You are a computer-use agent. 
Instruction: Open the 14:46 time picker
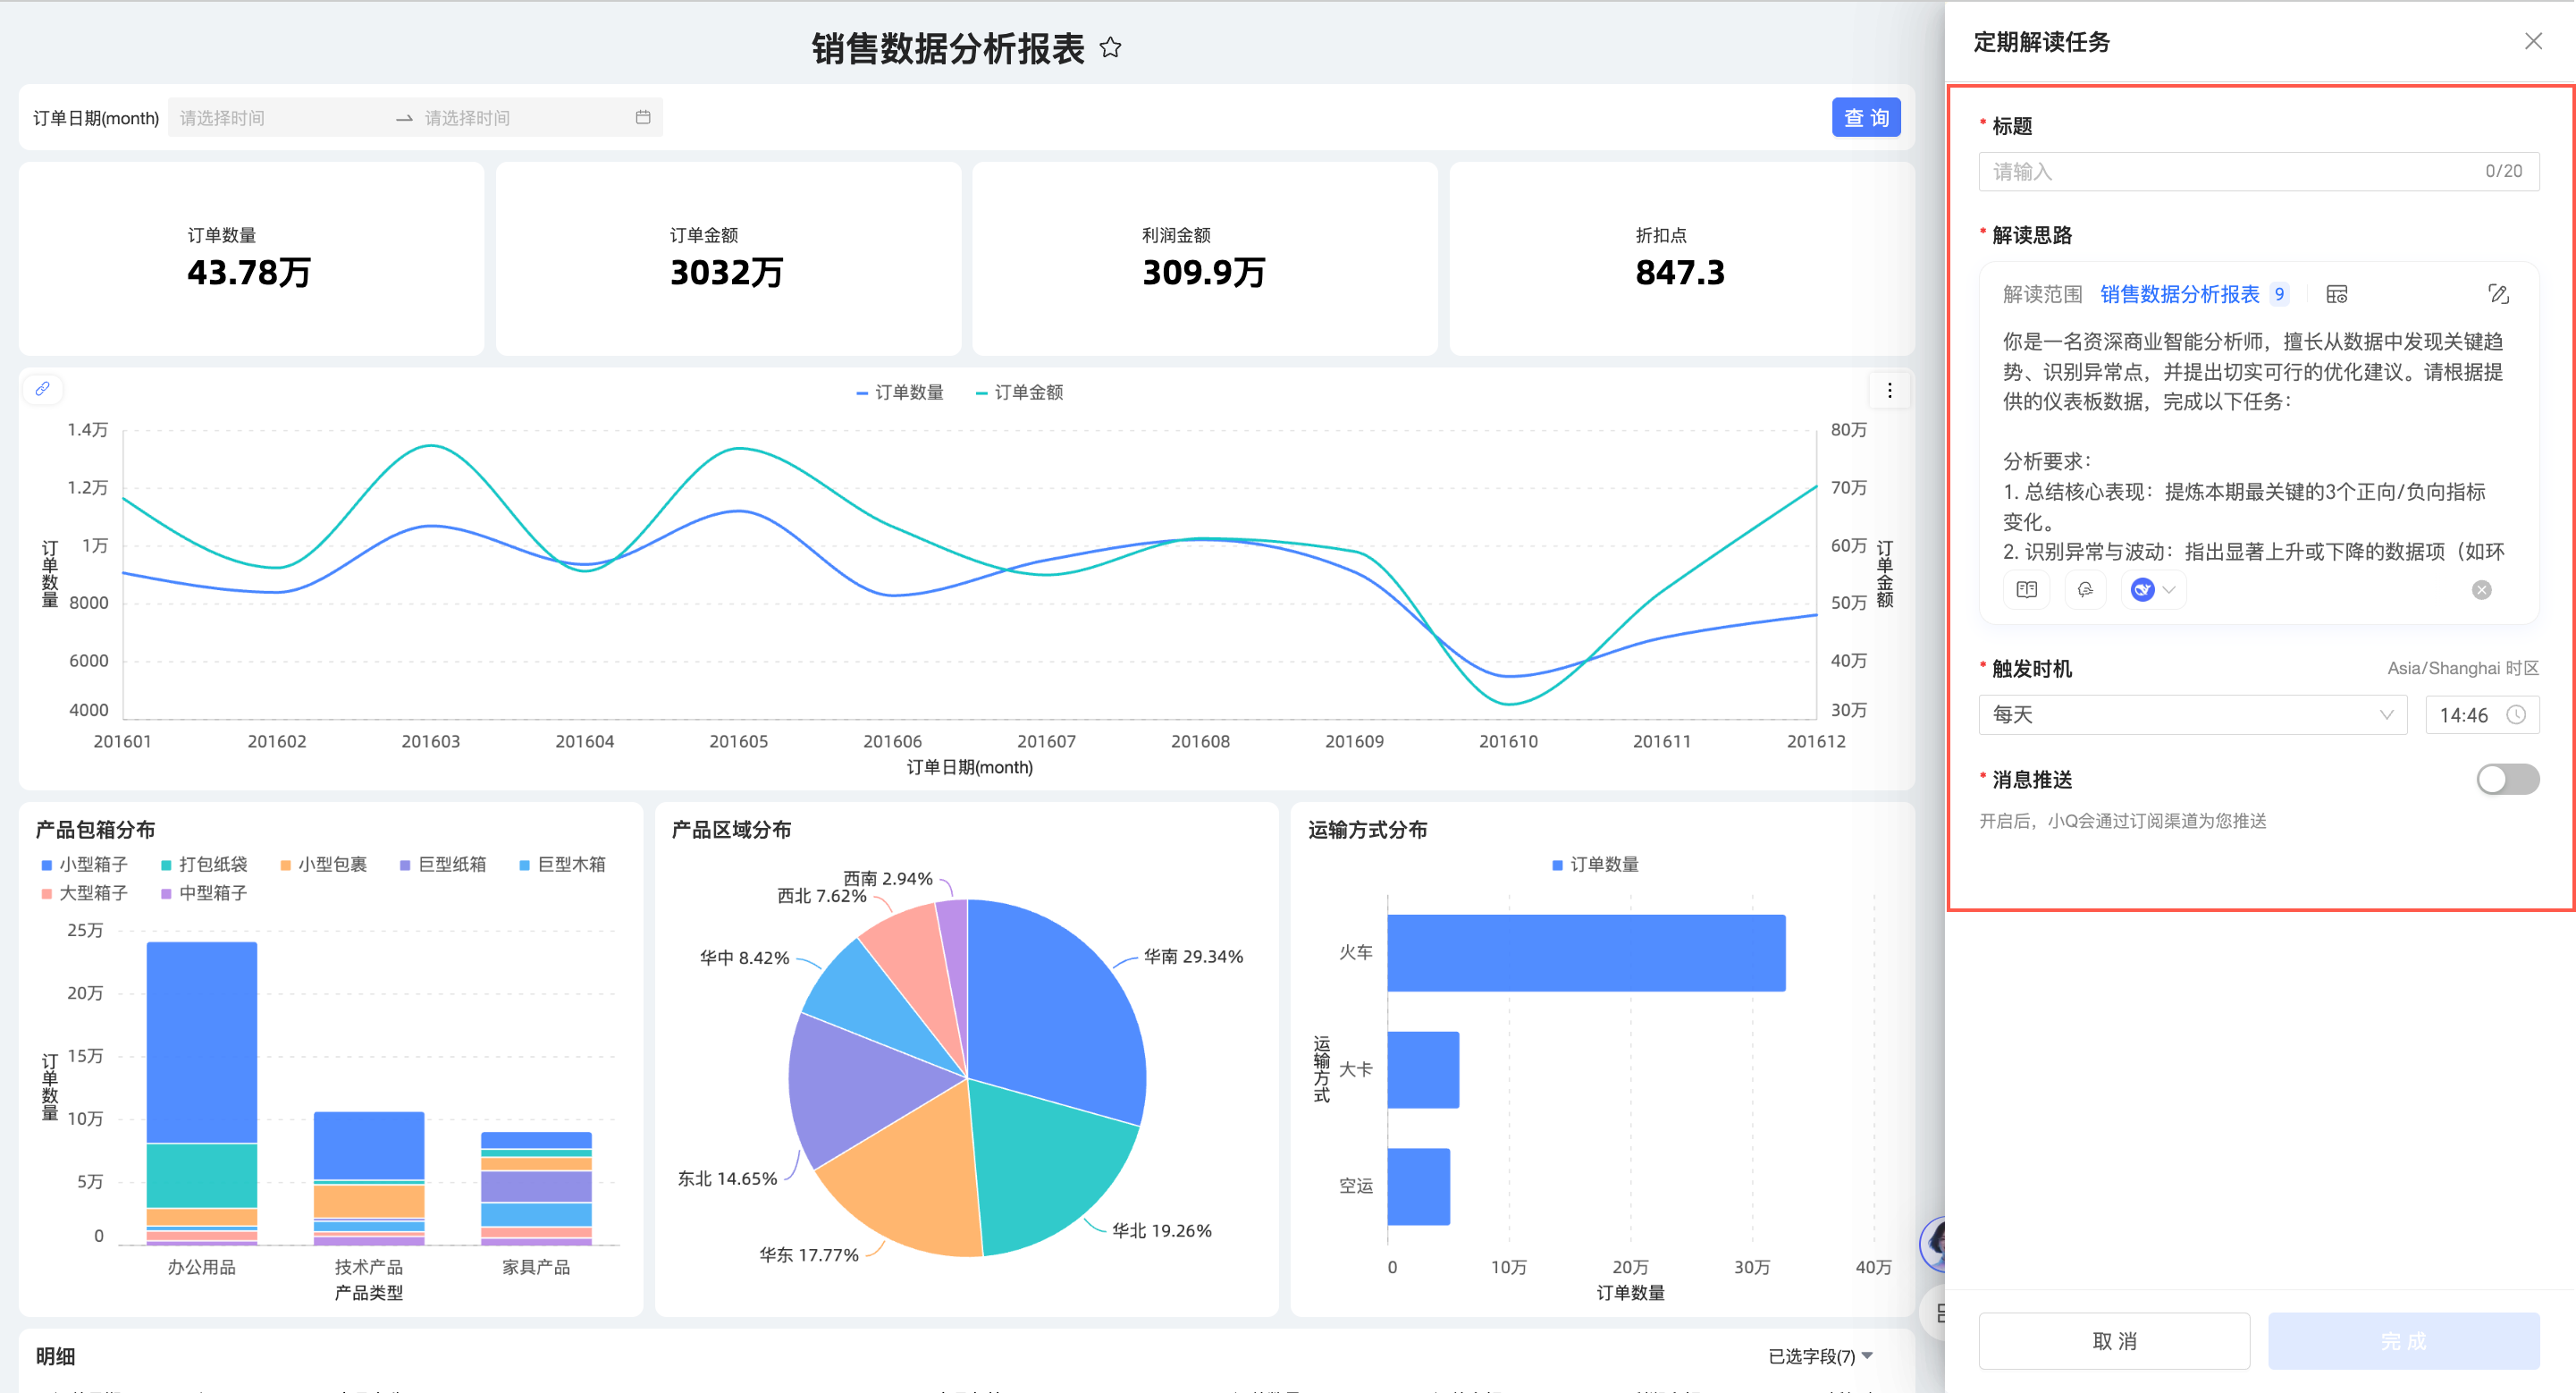click(2482, 715)
